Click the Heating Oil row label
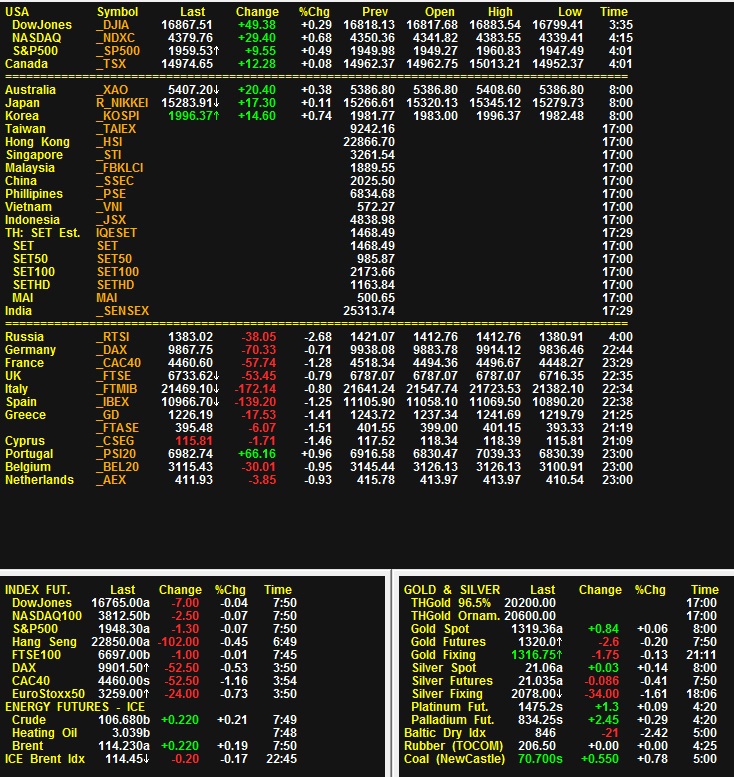 (45, 732)
